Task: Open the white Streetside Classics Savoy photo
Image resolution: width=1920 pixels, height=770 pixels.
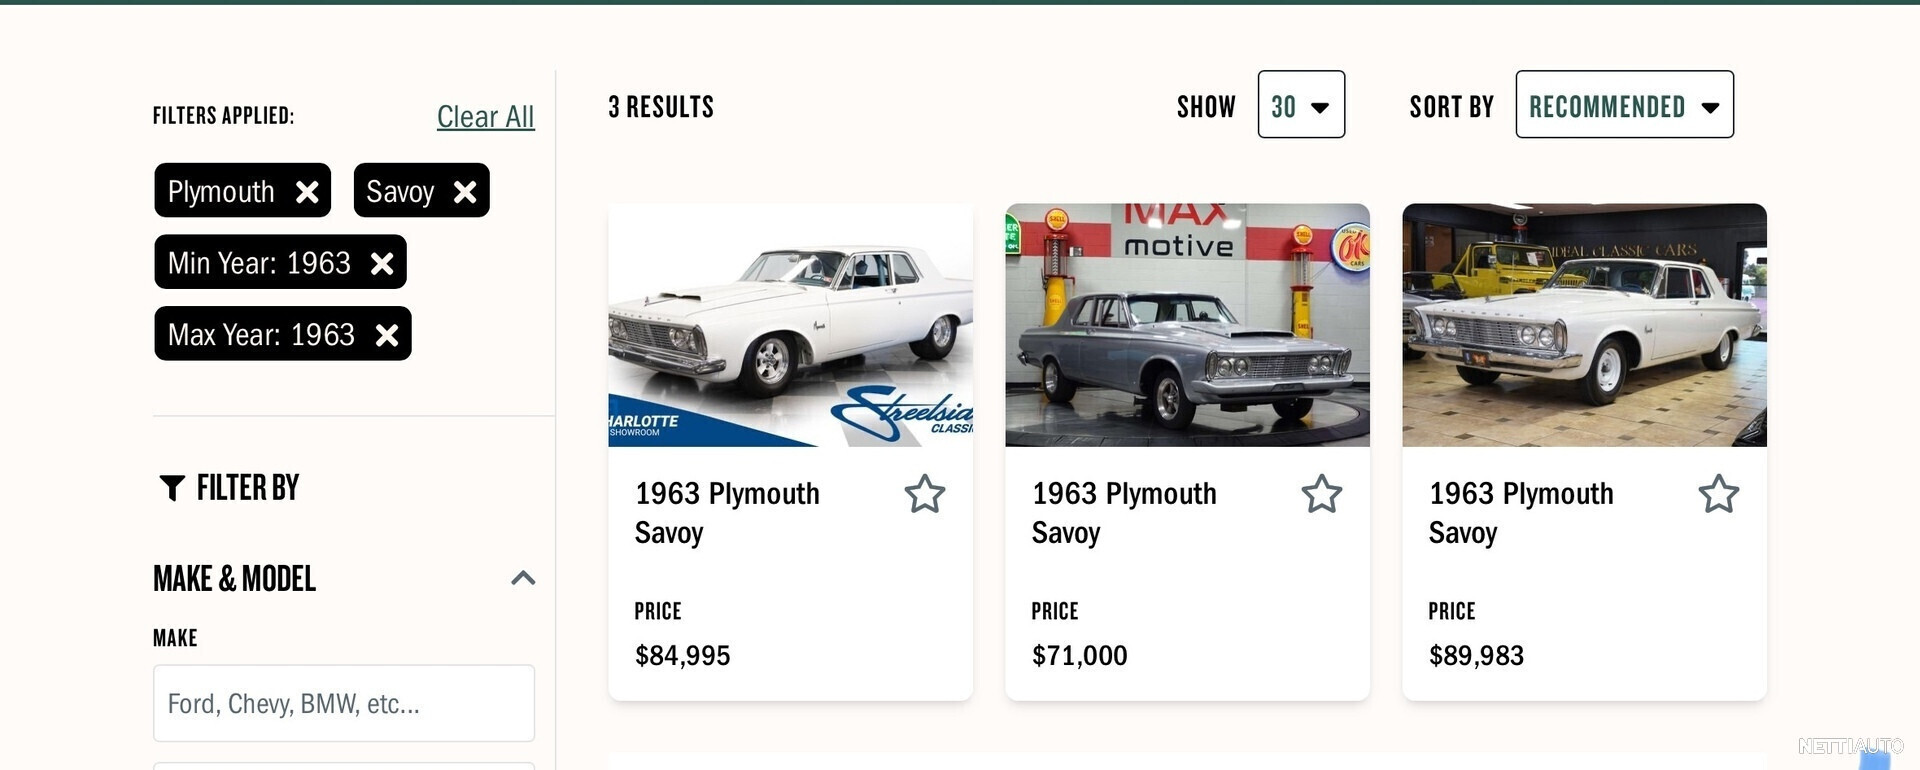Action: click(790, 325)
